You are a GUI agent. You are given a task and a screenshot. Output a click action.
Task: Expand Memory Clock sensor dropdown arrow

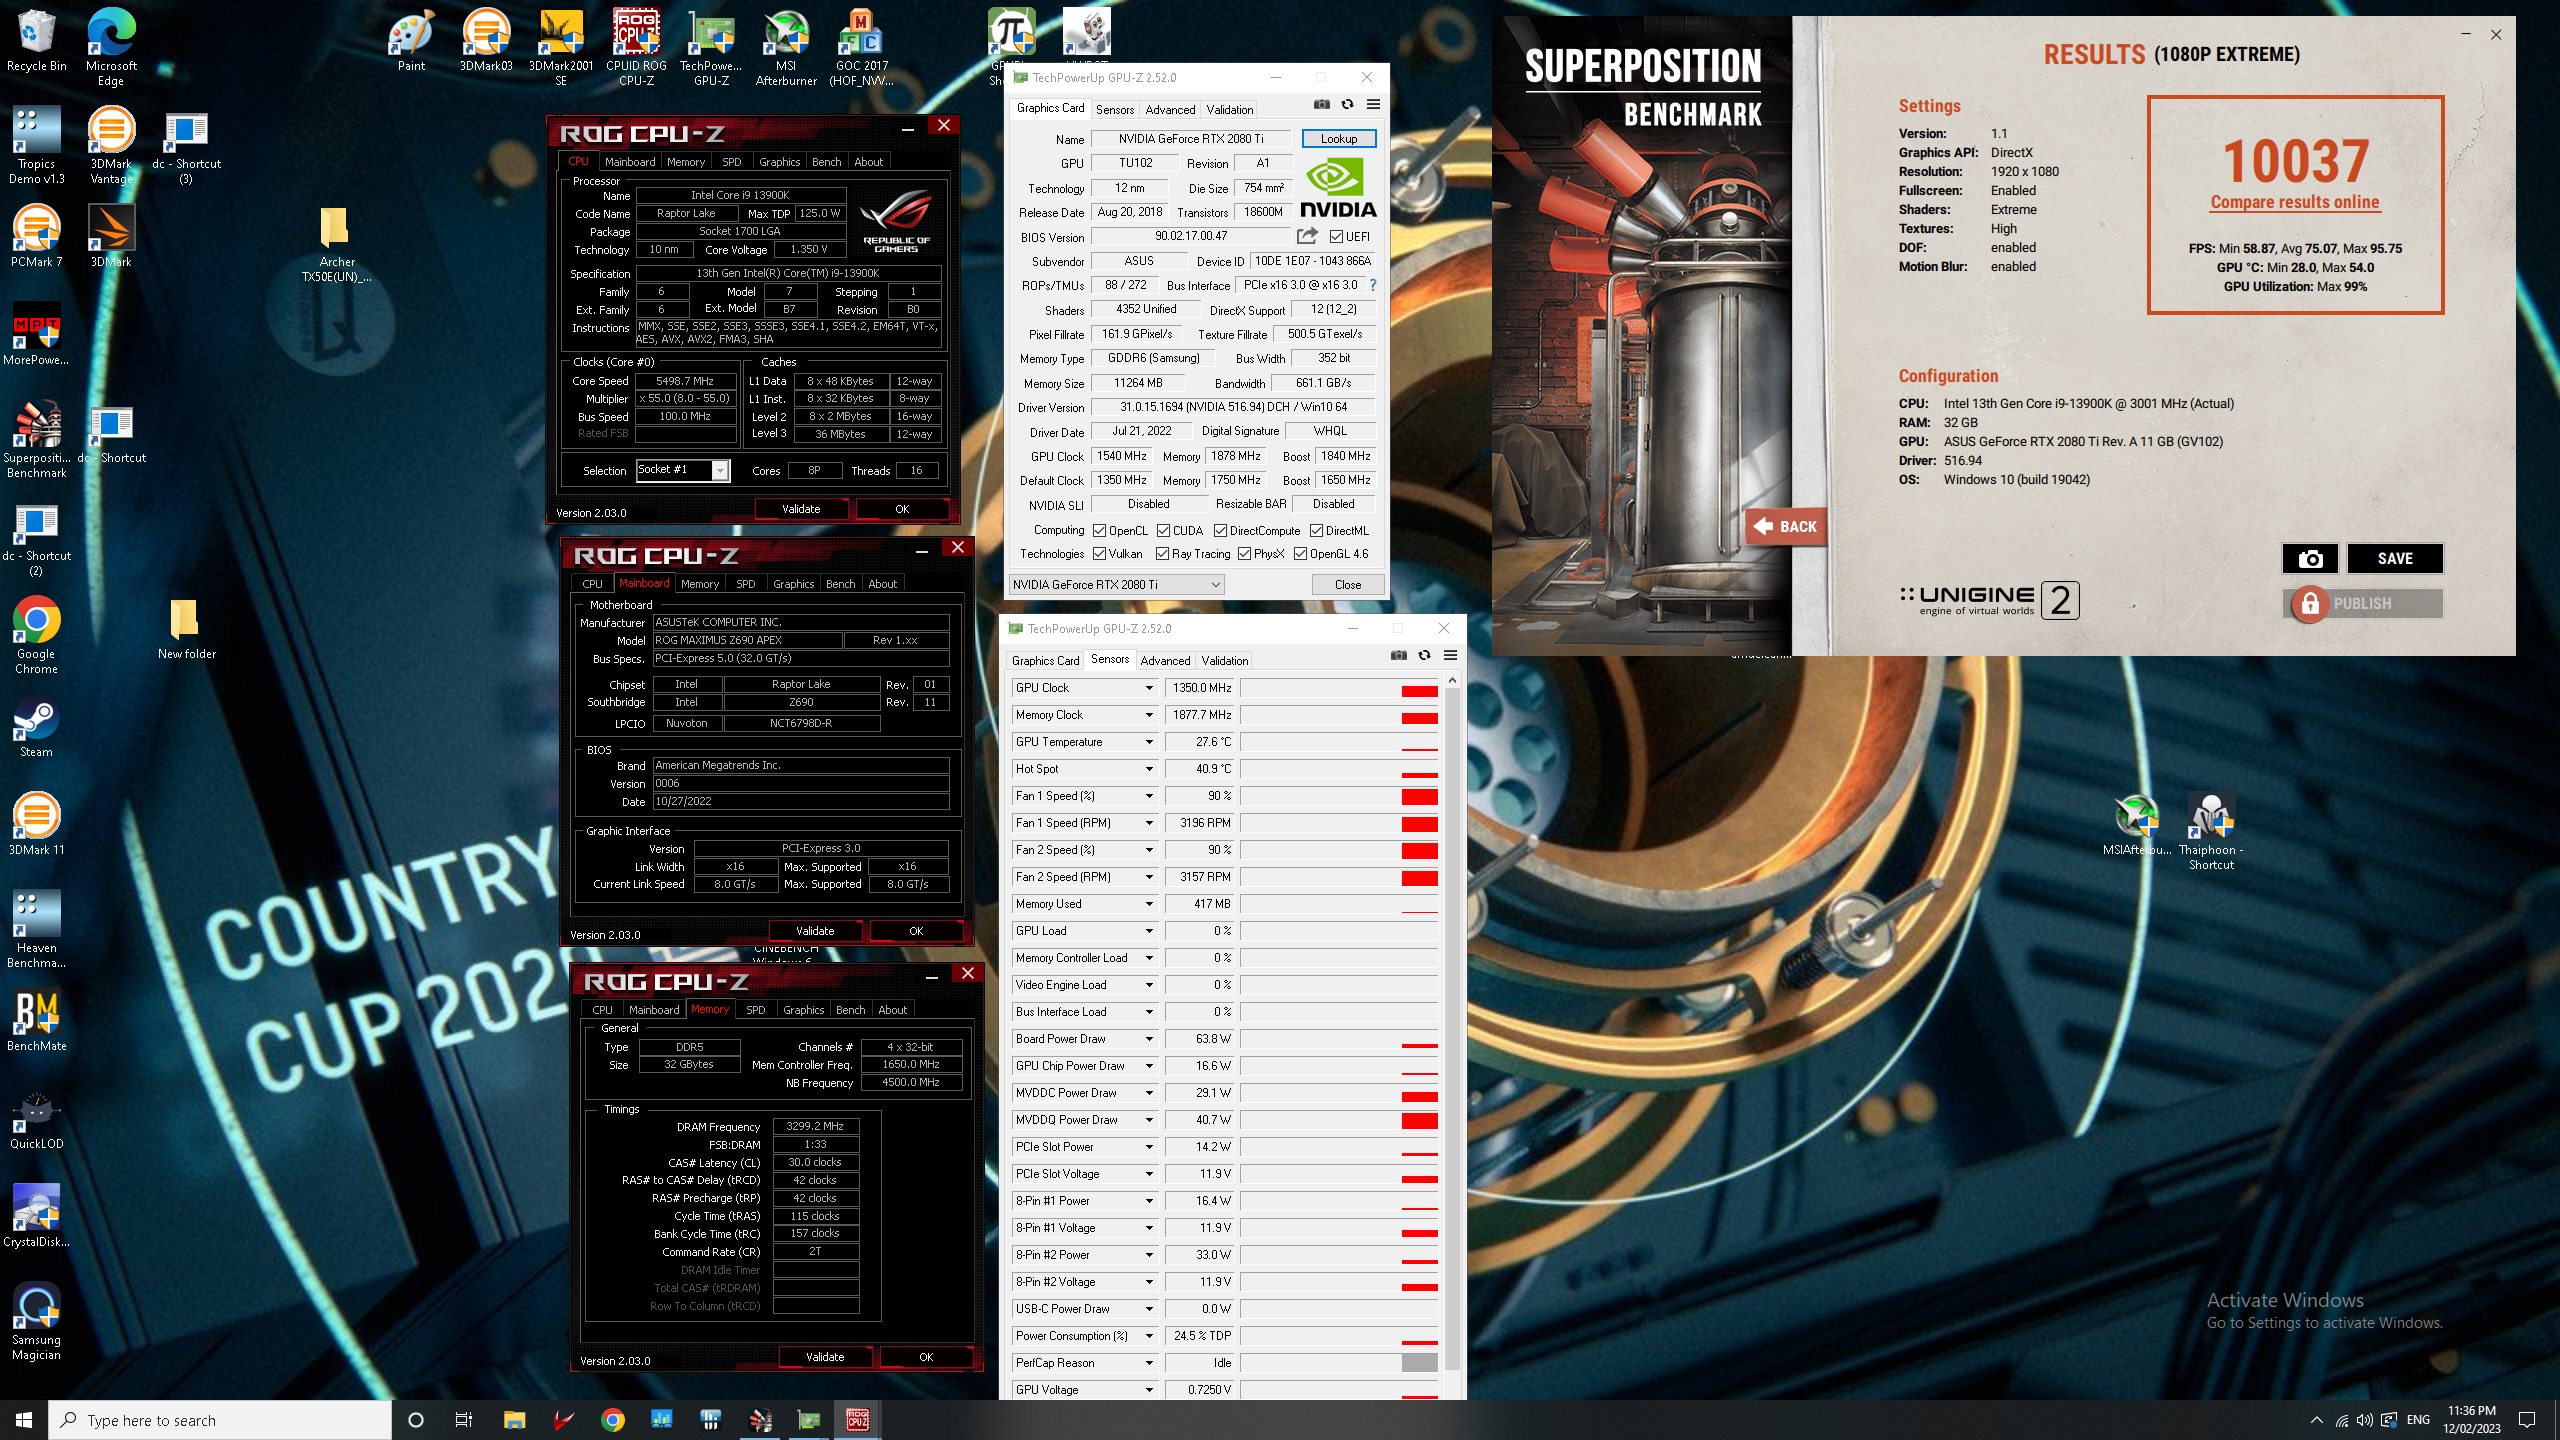(1149, 715)
